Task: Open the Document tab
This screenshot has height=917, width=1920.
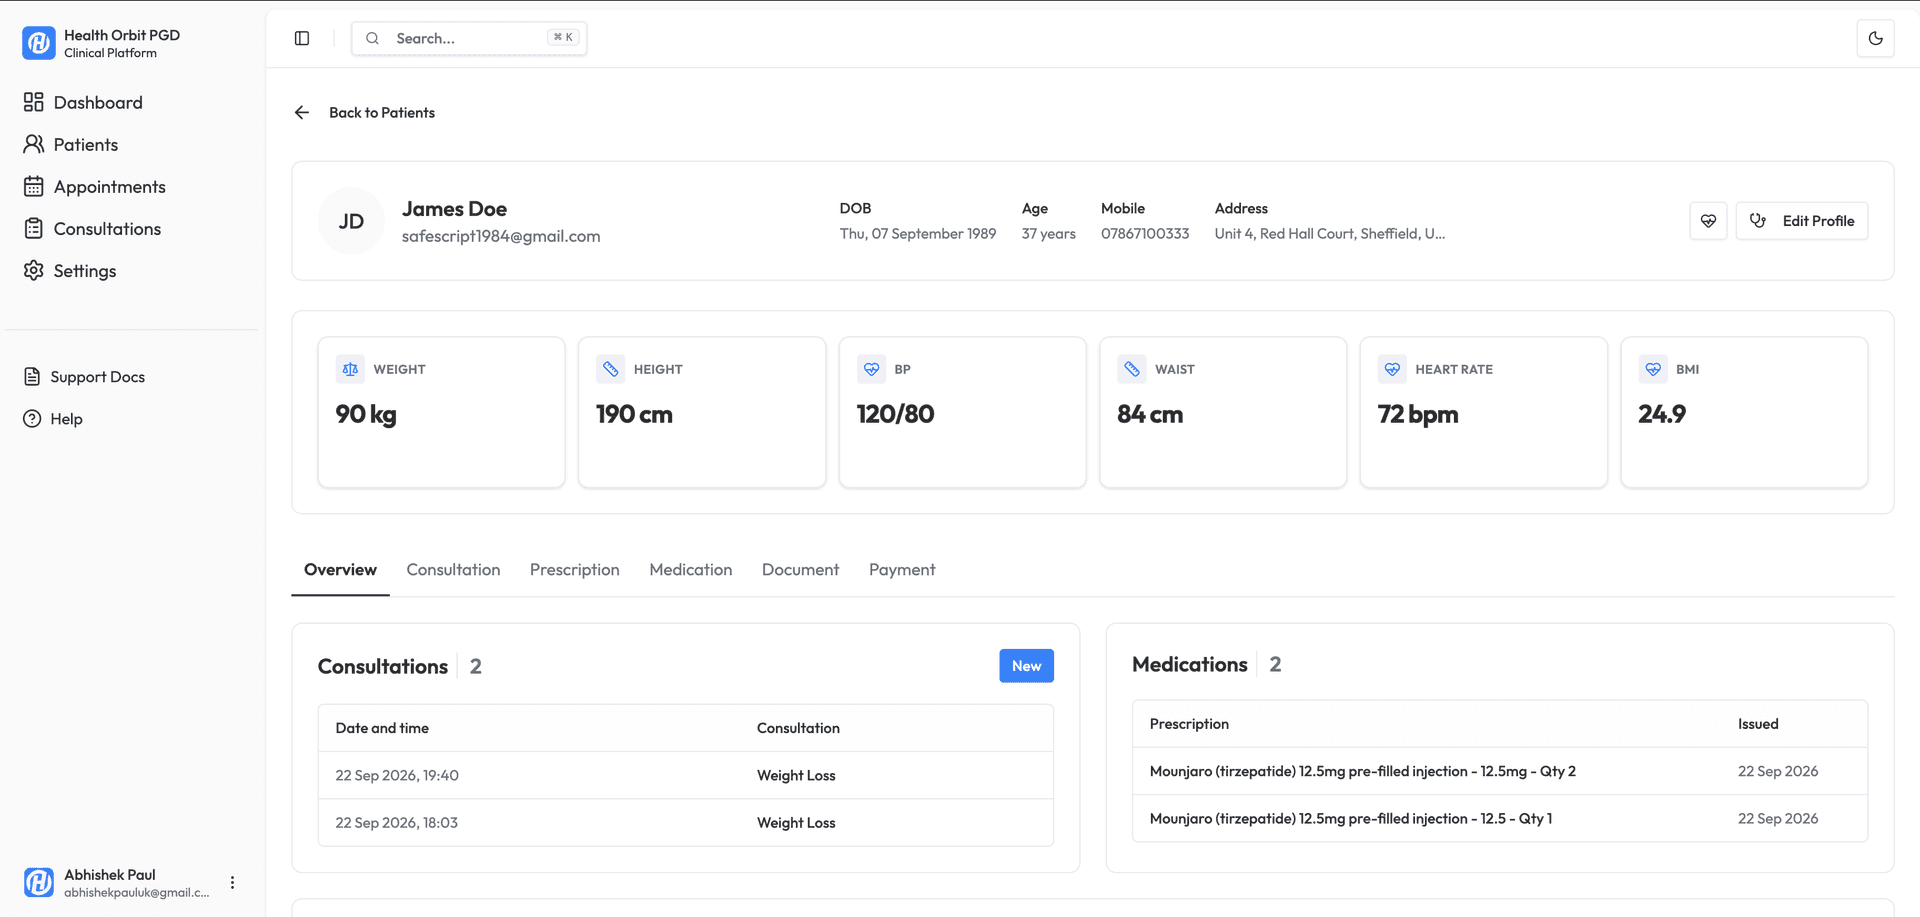Action: 800,569
